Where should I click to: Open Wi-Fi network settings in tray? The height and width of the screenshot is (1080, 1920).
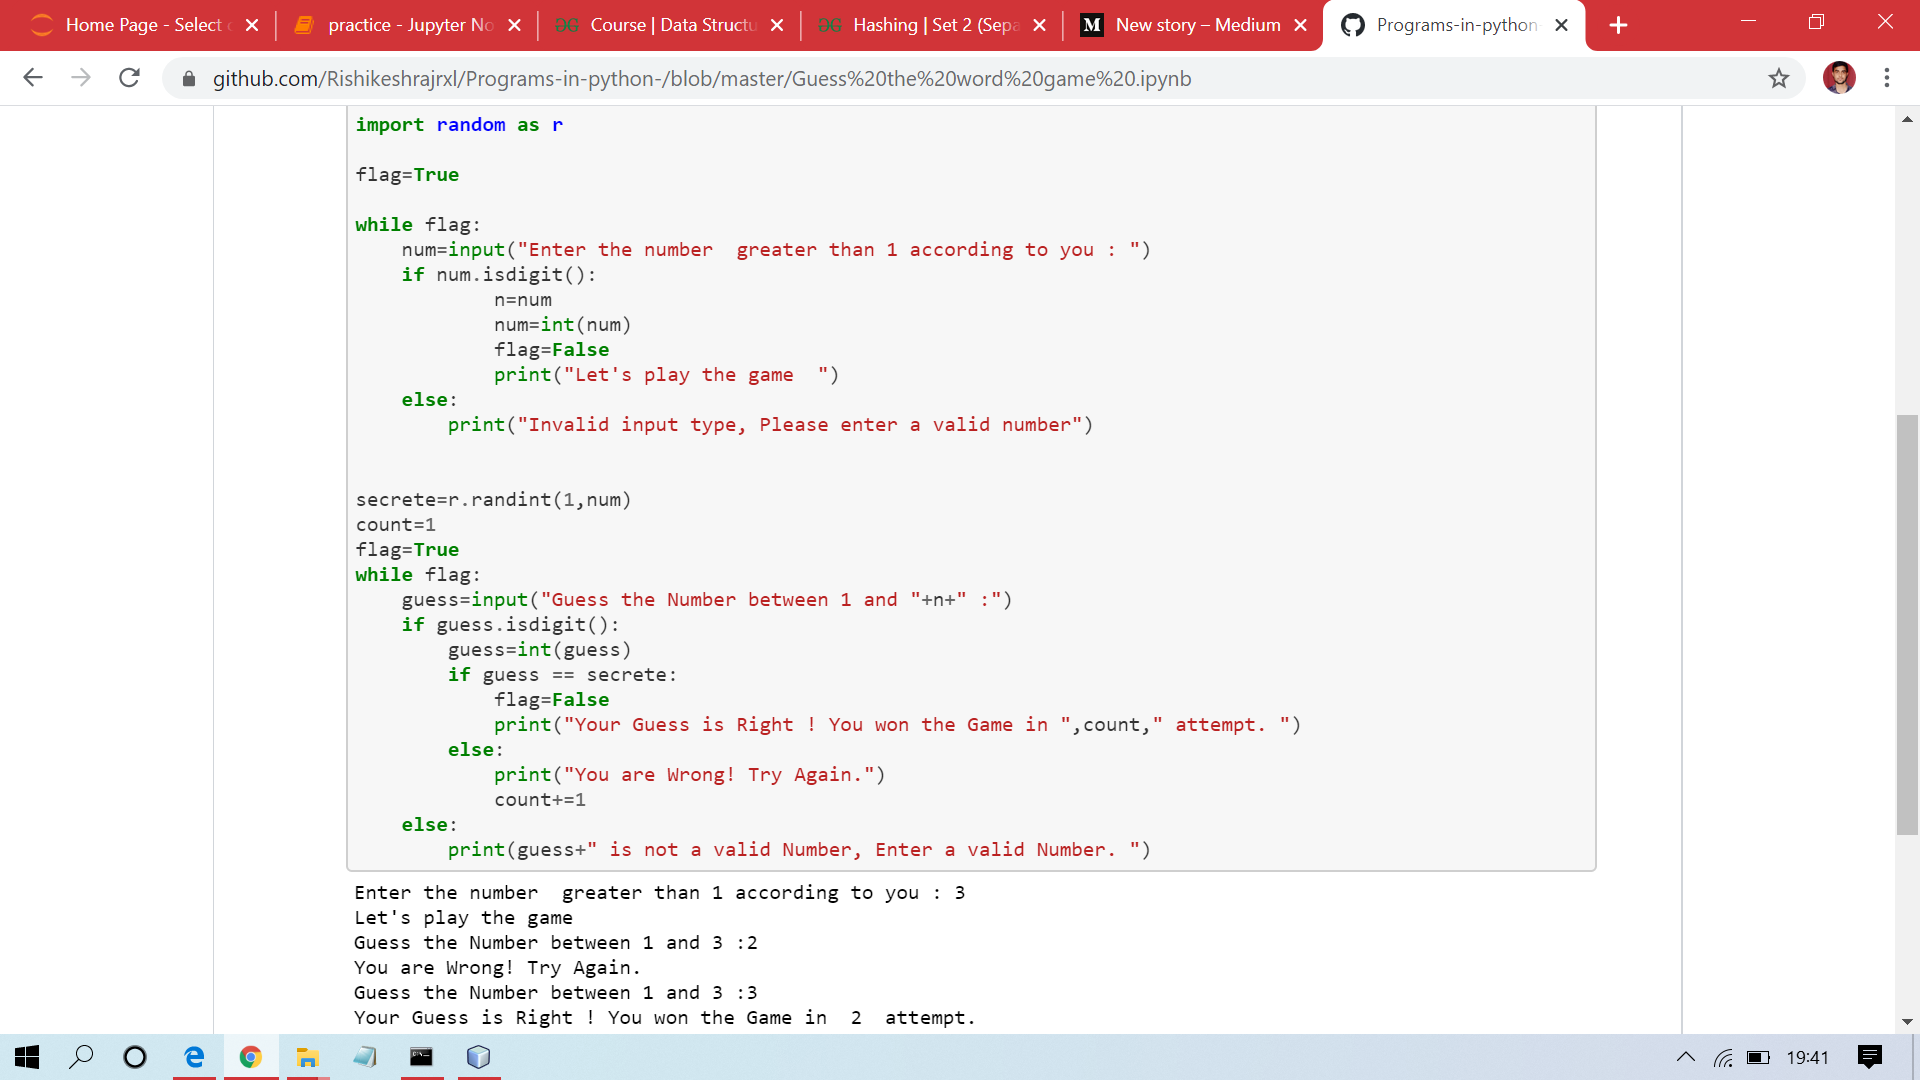tap(1723, 1057)
